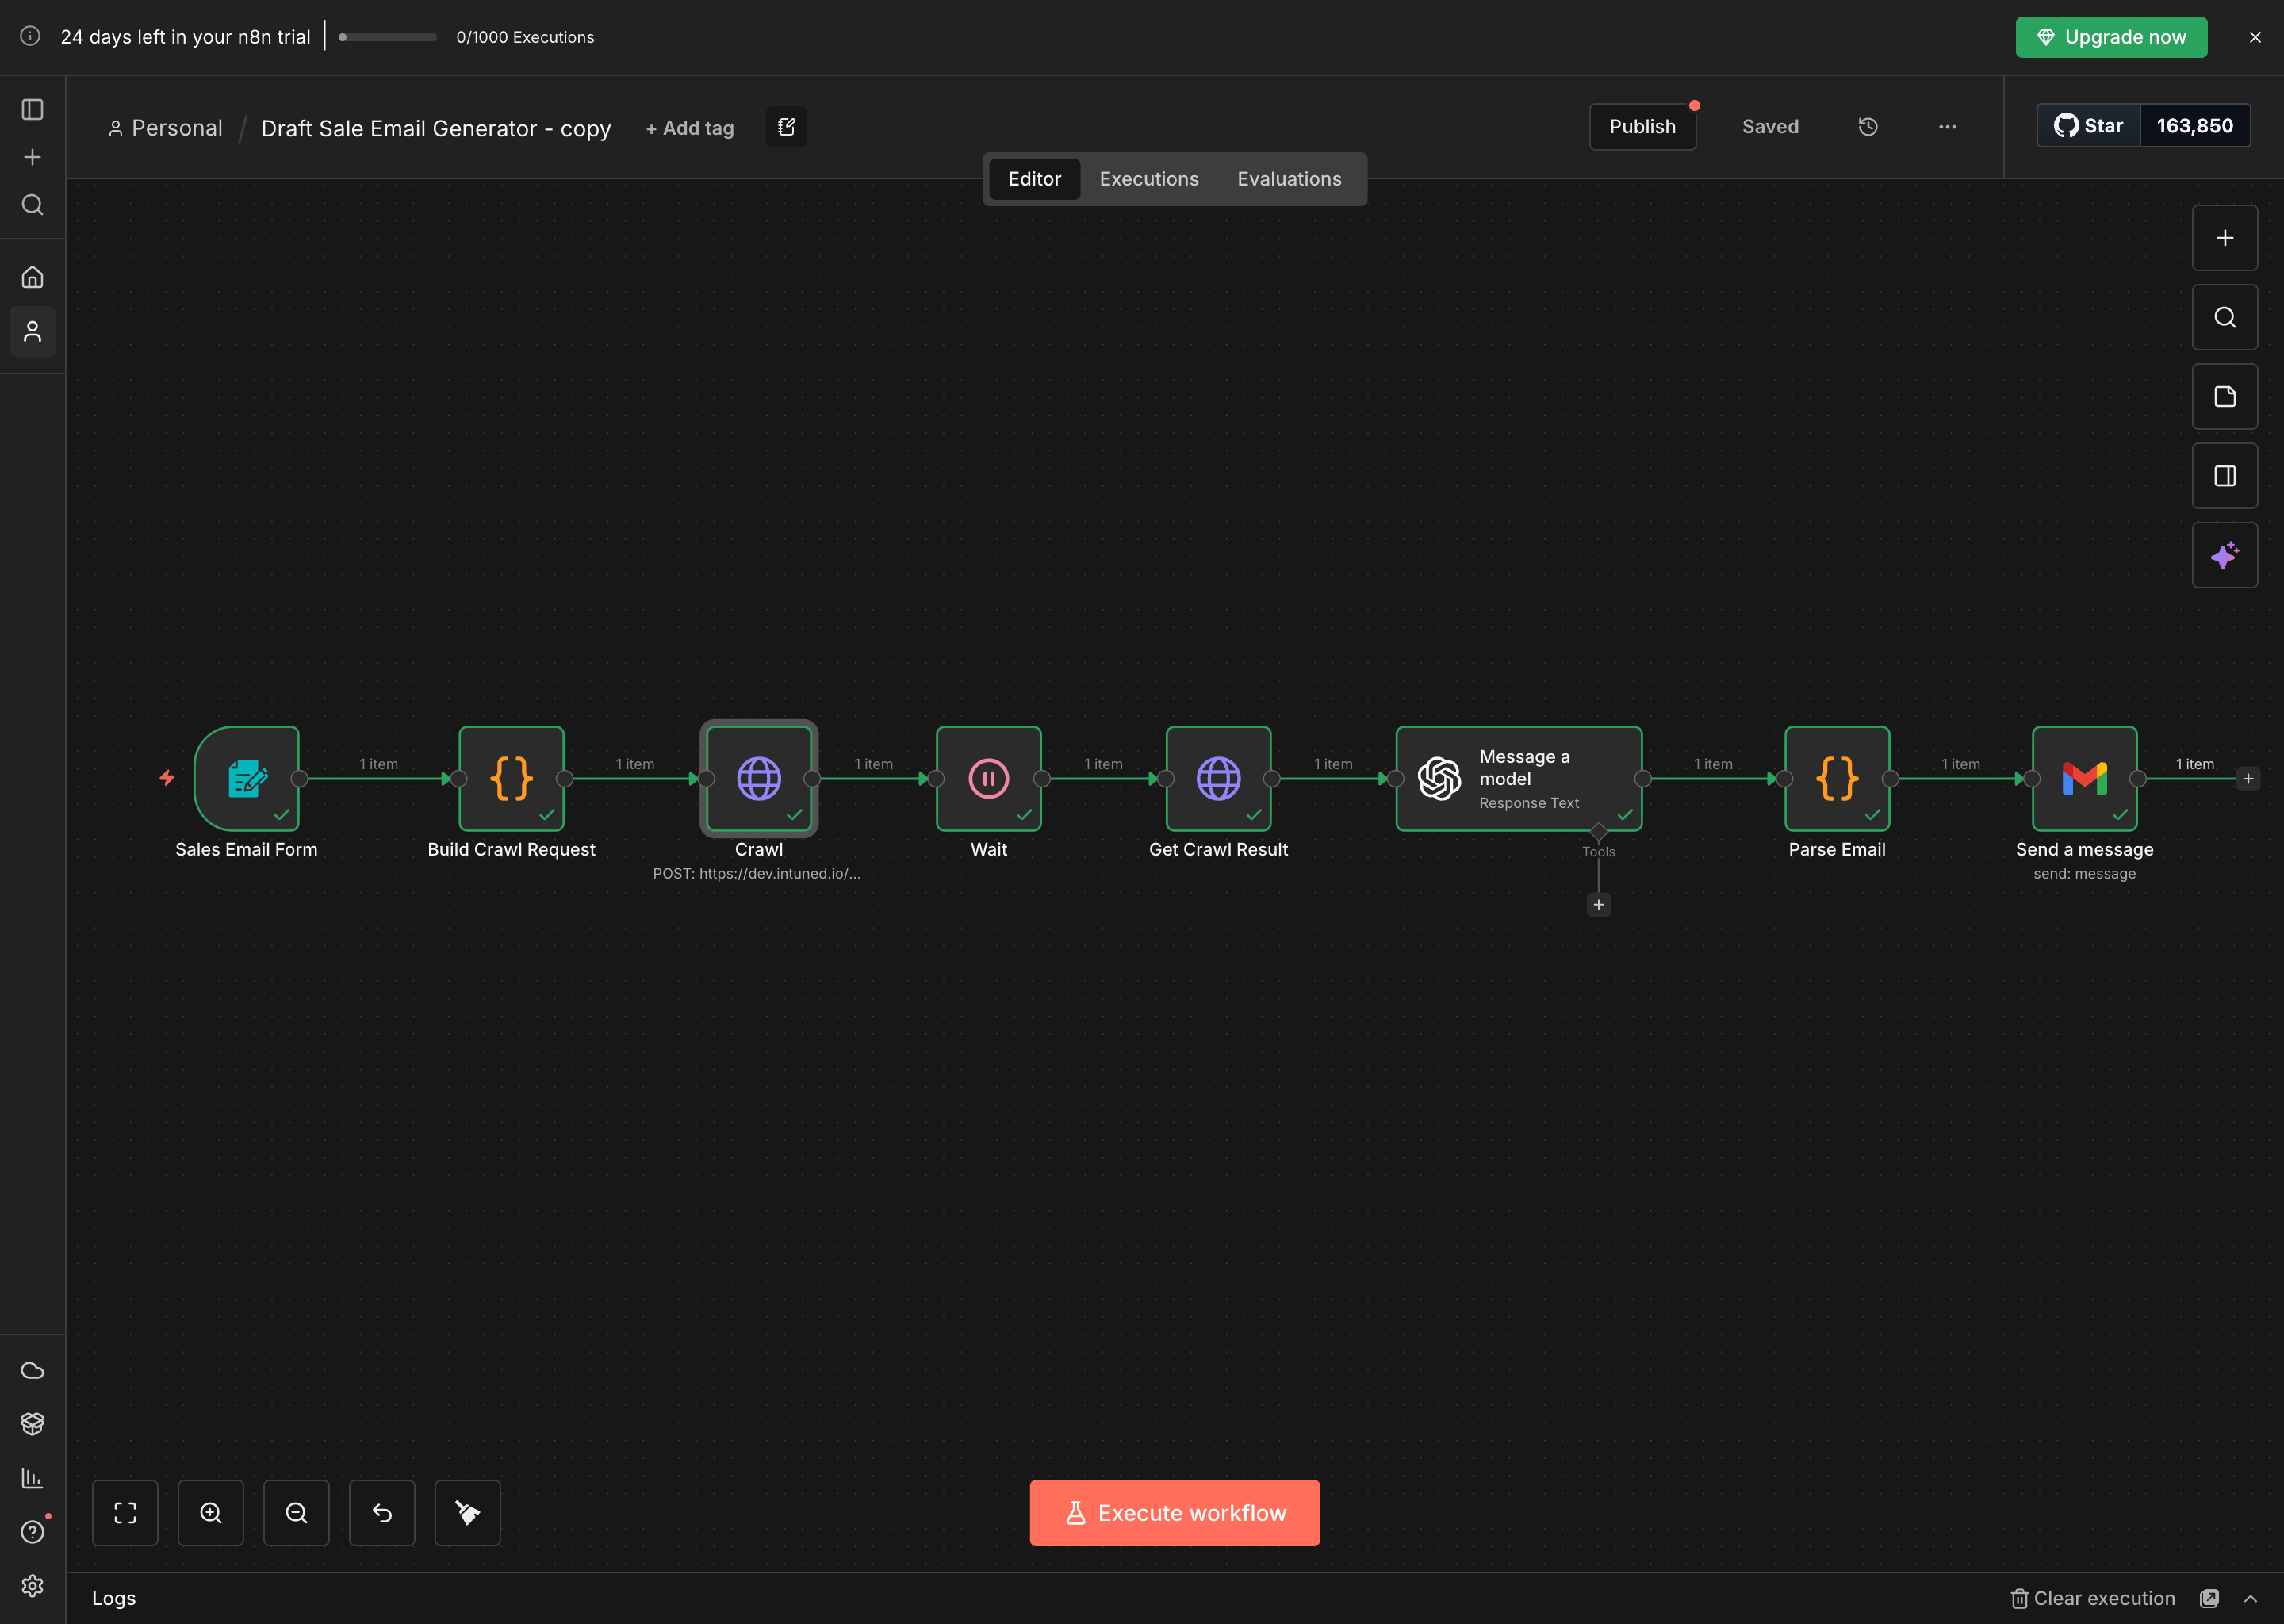The width and height of the screenshot is (2284, 1624).
Task: Undo the last change with the arrow icon
Action: 382,1512
